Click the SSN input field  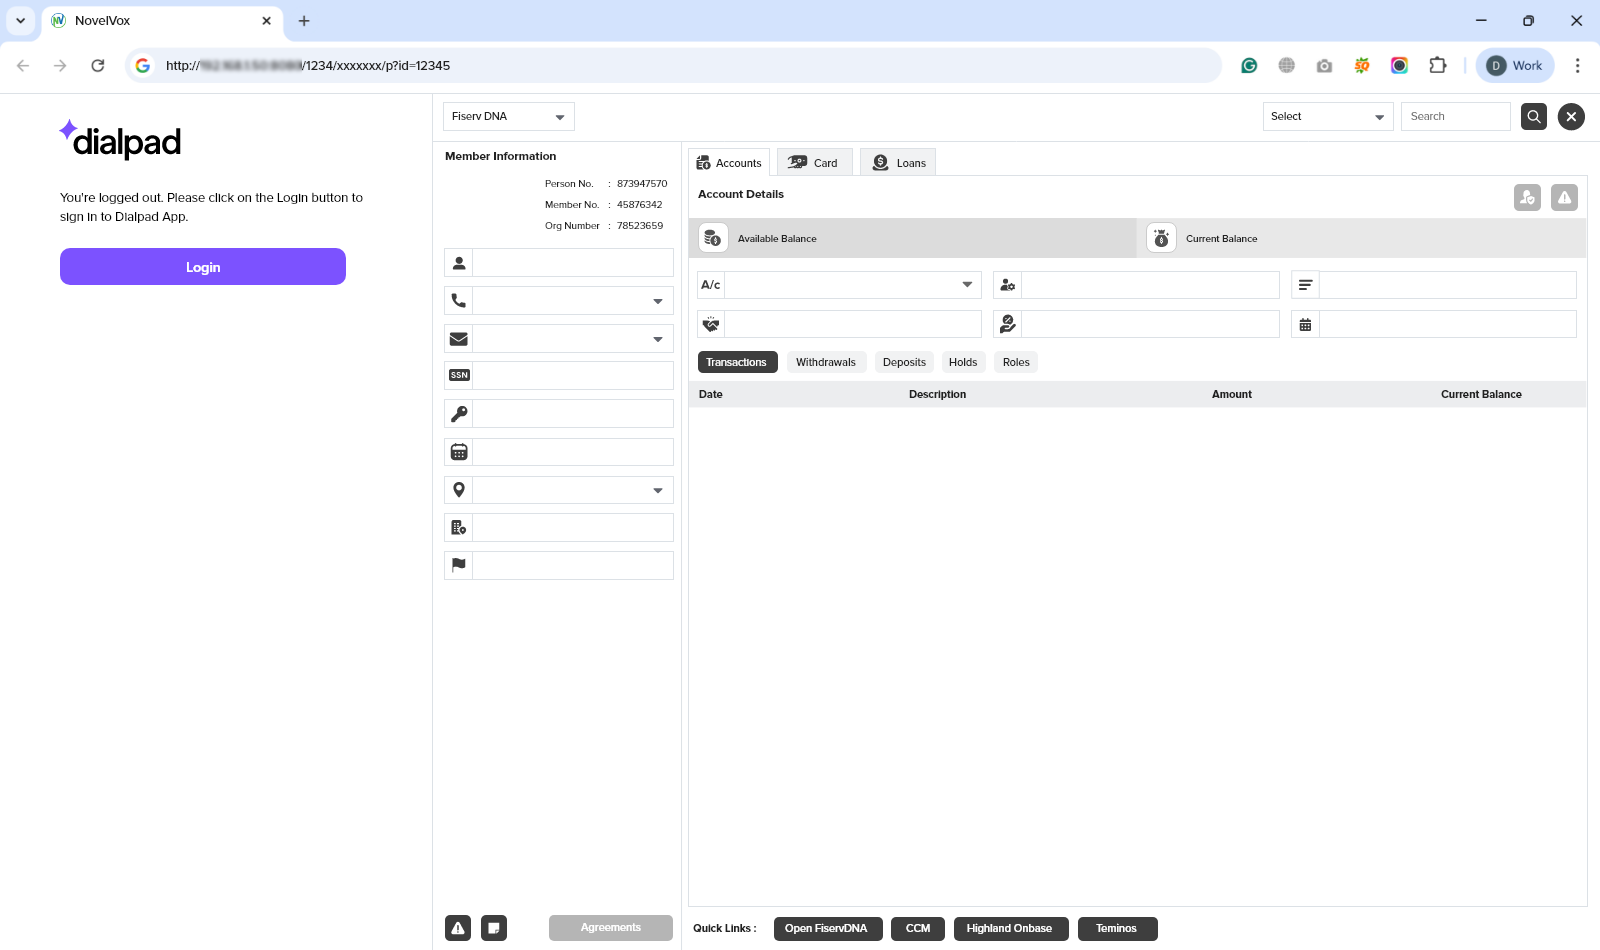point(573,376)
